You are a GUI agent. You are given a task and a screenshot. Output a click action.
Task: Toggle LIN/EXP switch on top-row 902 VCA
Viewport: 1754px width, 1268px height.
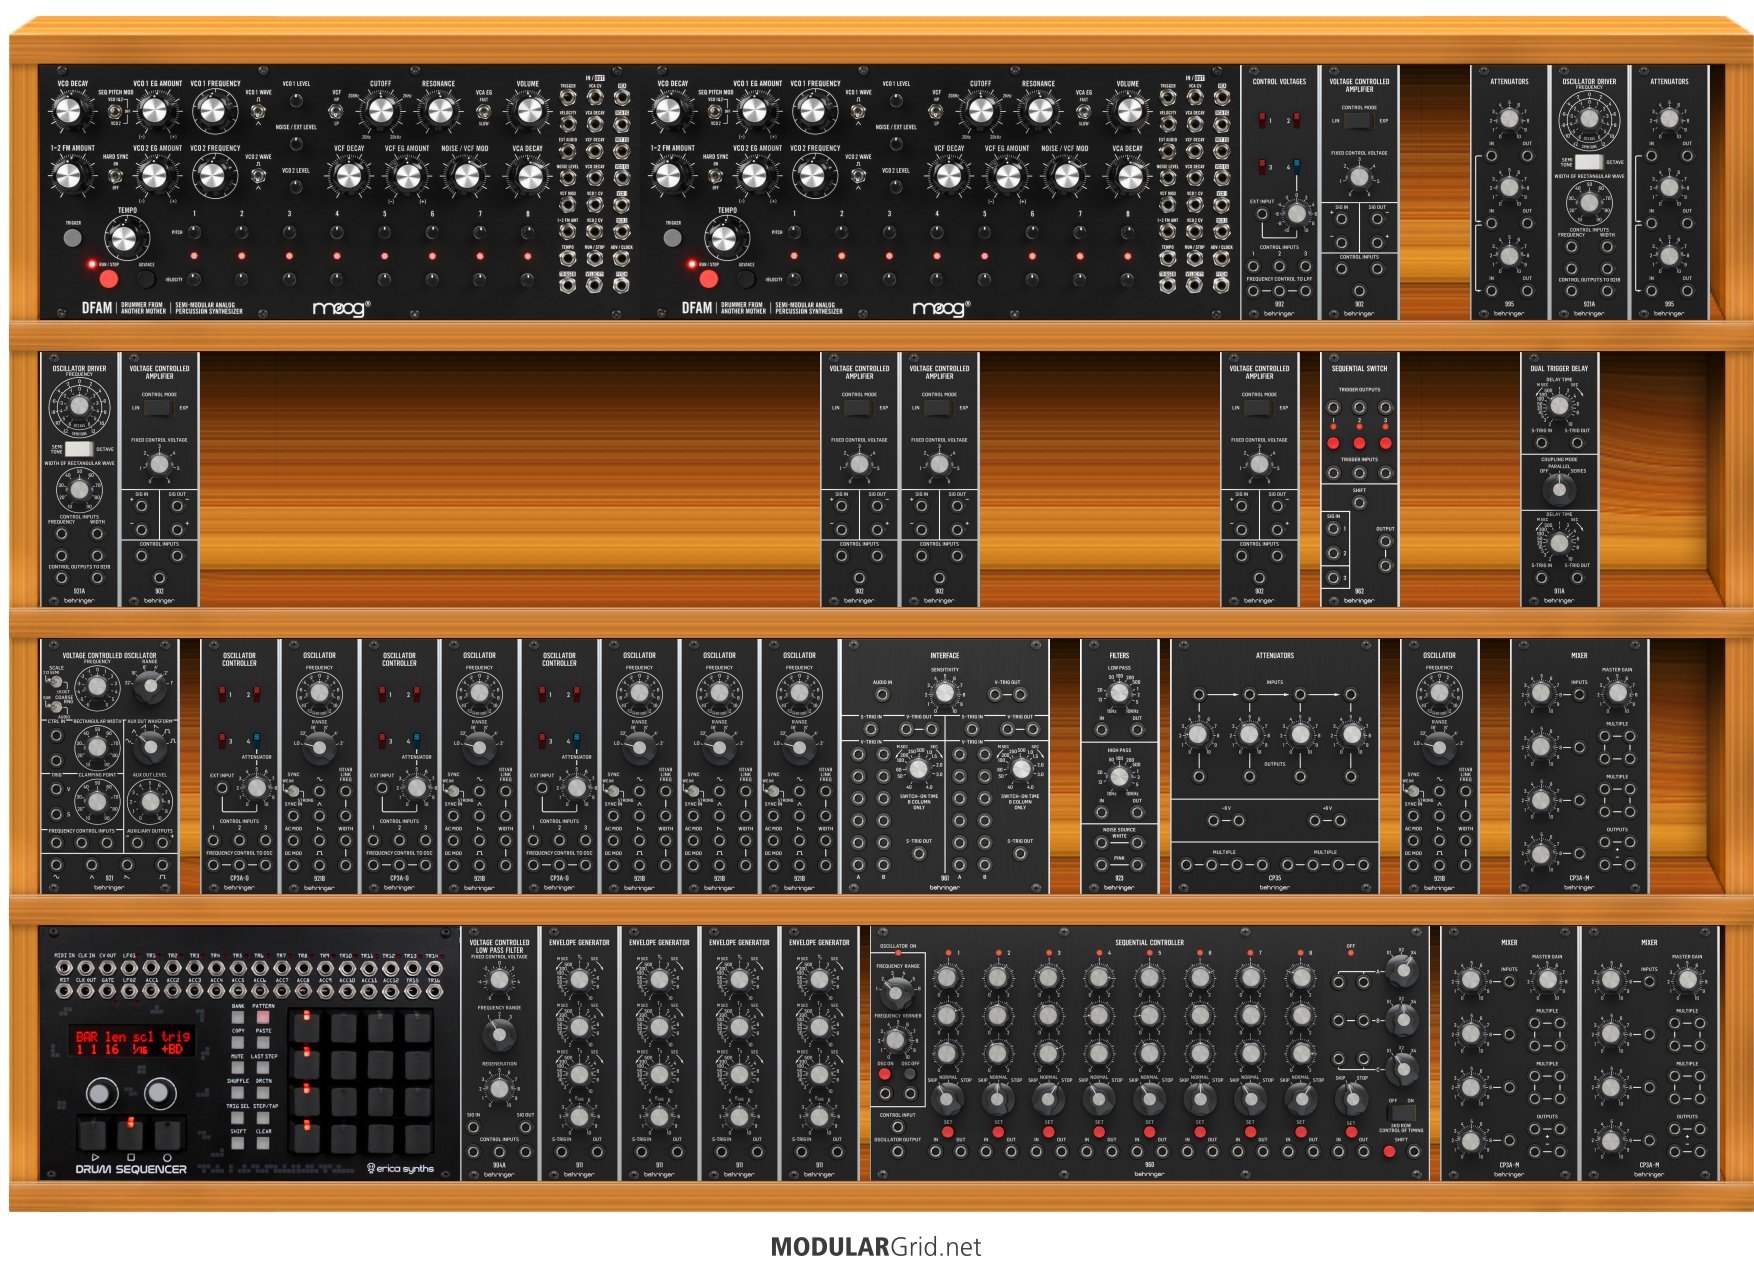(x=1359, y=121)
